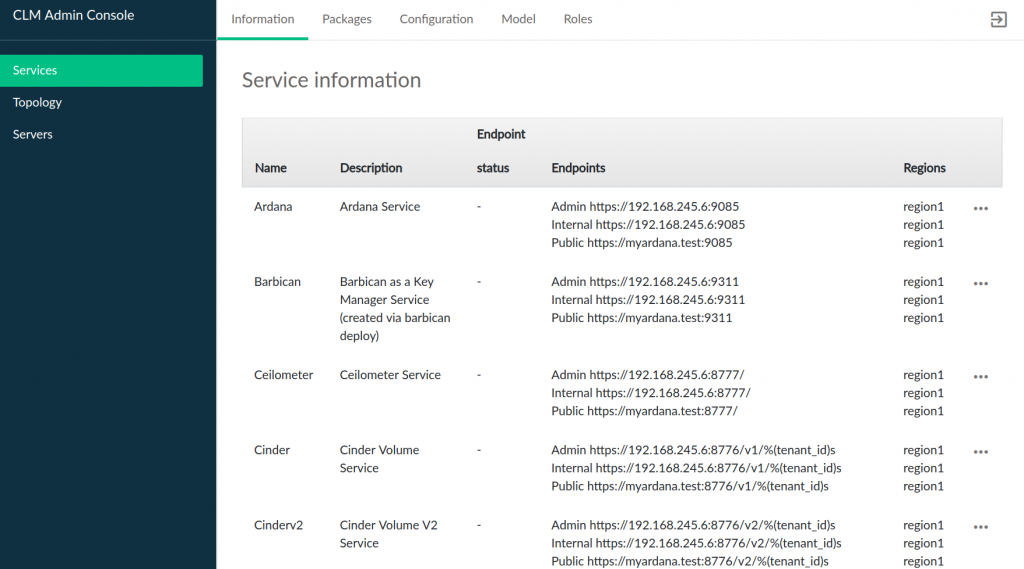Viewport: 1024px width, 569px height.
Task: Click the logout icon in top right
Action: click(x=998, y=20)
